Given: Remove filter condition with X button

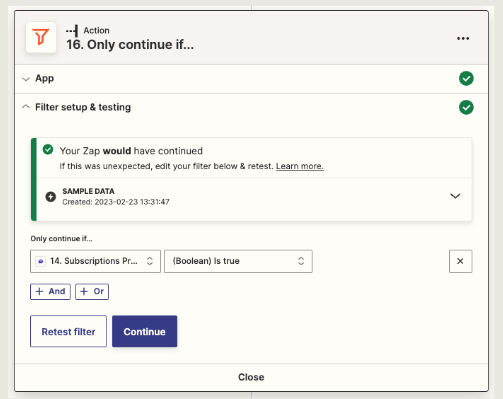Looking at the screenshot, I should [x=460, y=261].
